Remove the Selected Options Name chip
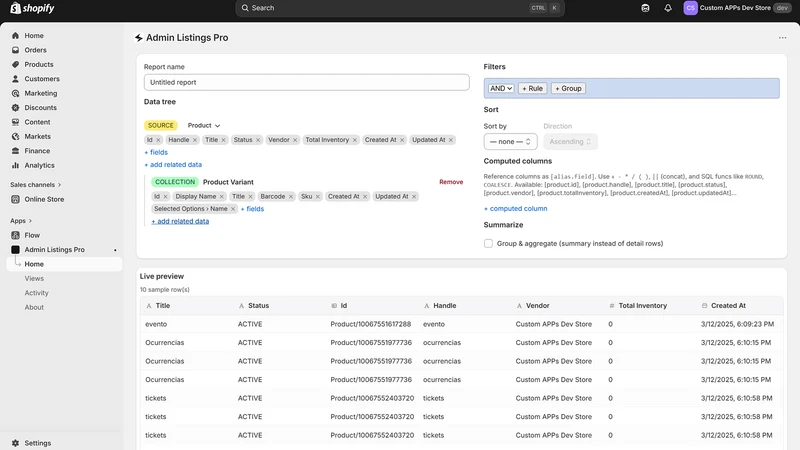The width and height of the screenshot is (800, 450). tap(233, 209)
